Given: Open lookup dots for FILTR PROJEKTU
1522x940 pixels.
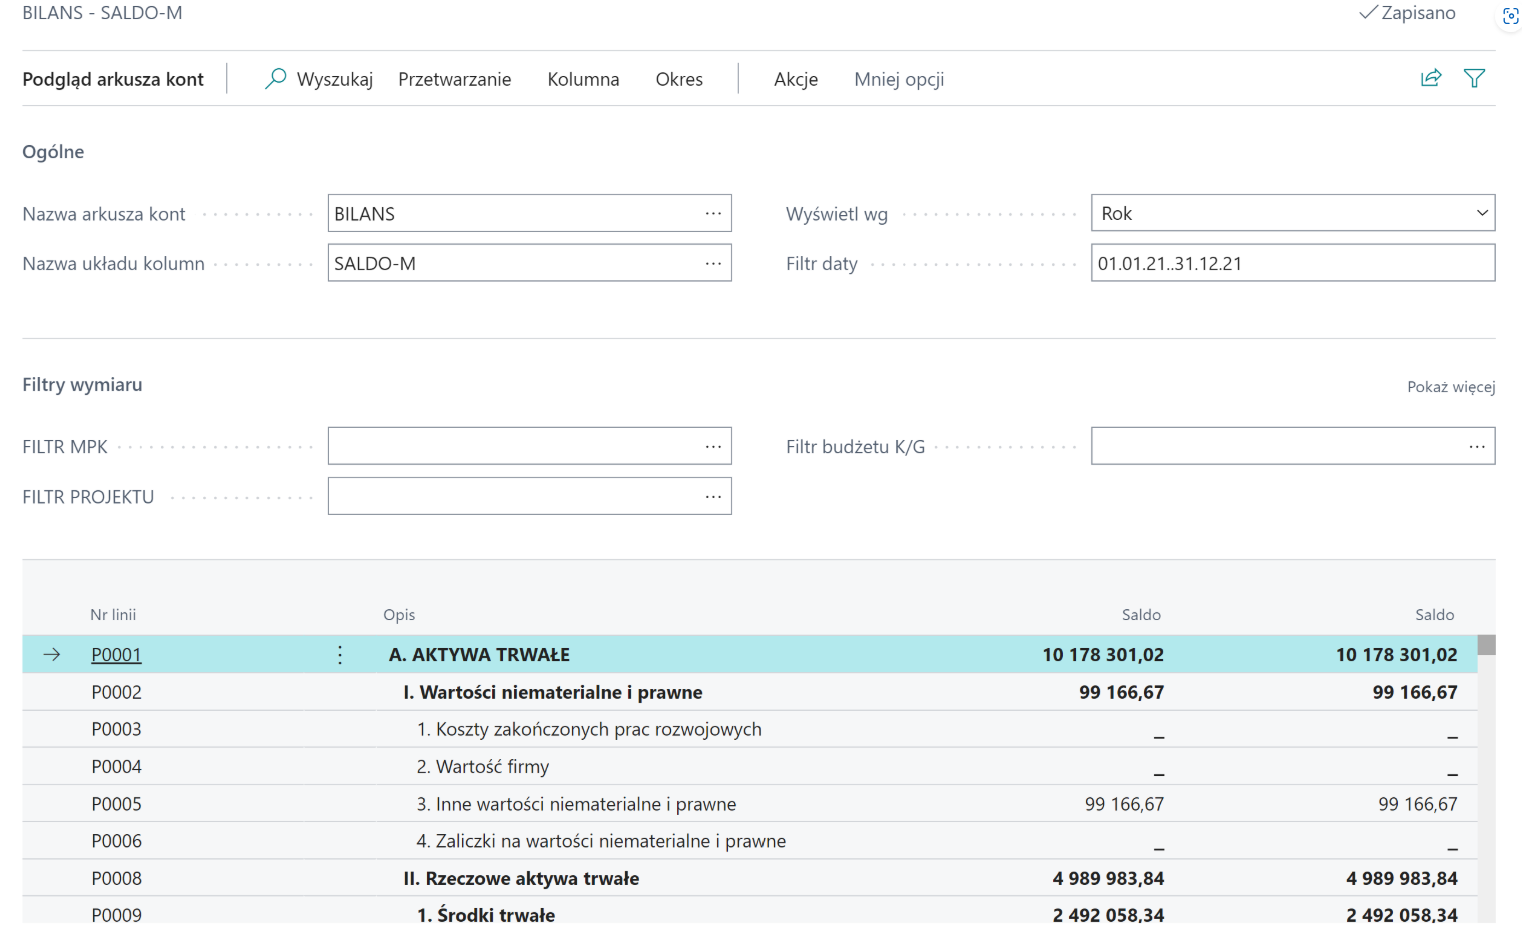Looking at the screenshot, I should coord(713,497).
